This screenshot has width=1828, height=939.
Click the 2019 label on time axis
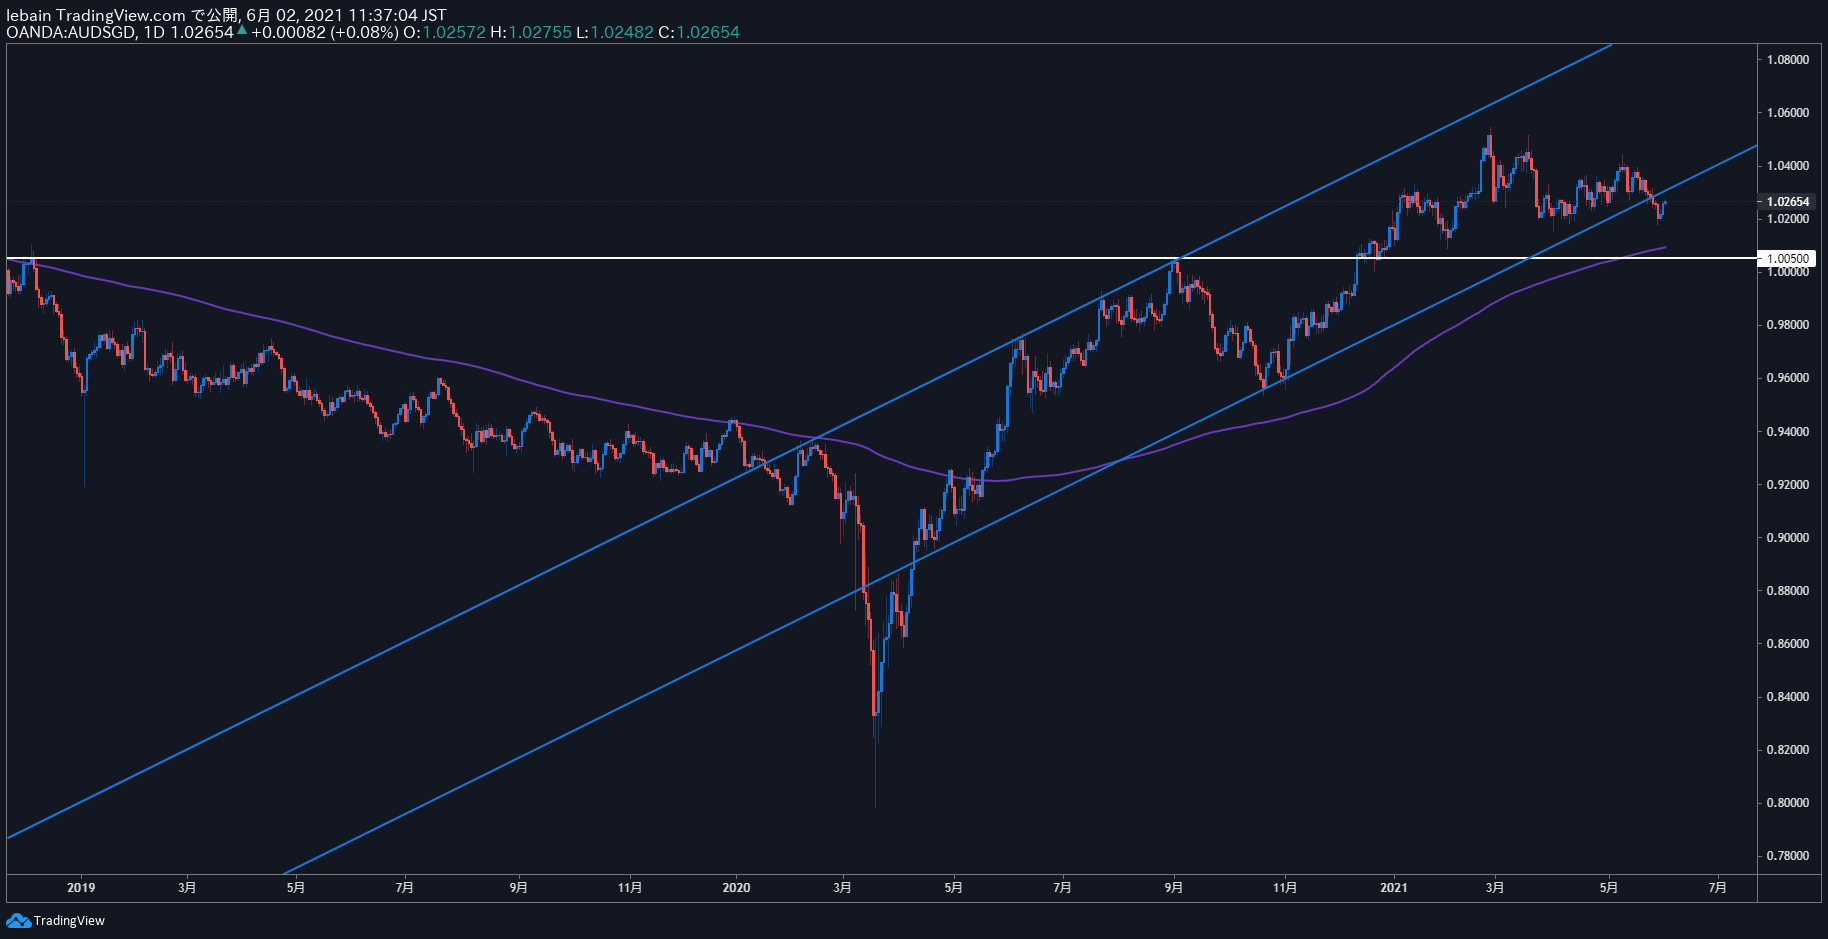[x=81, y=888]
